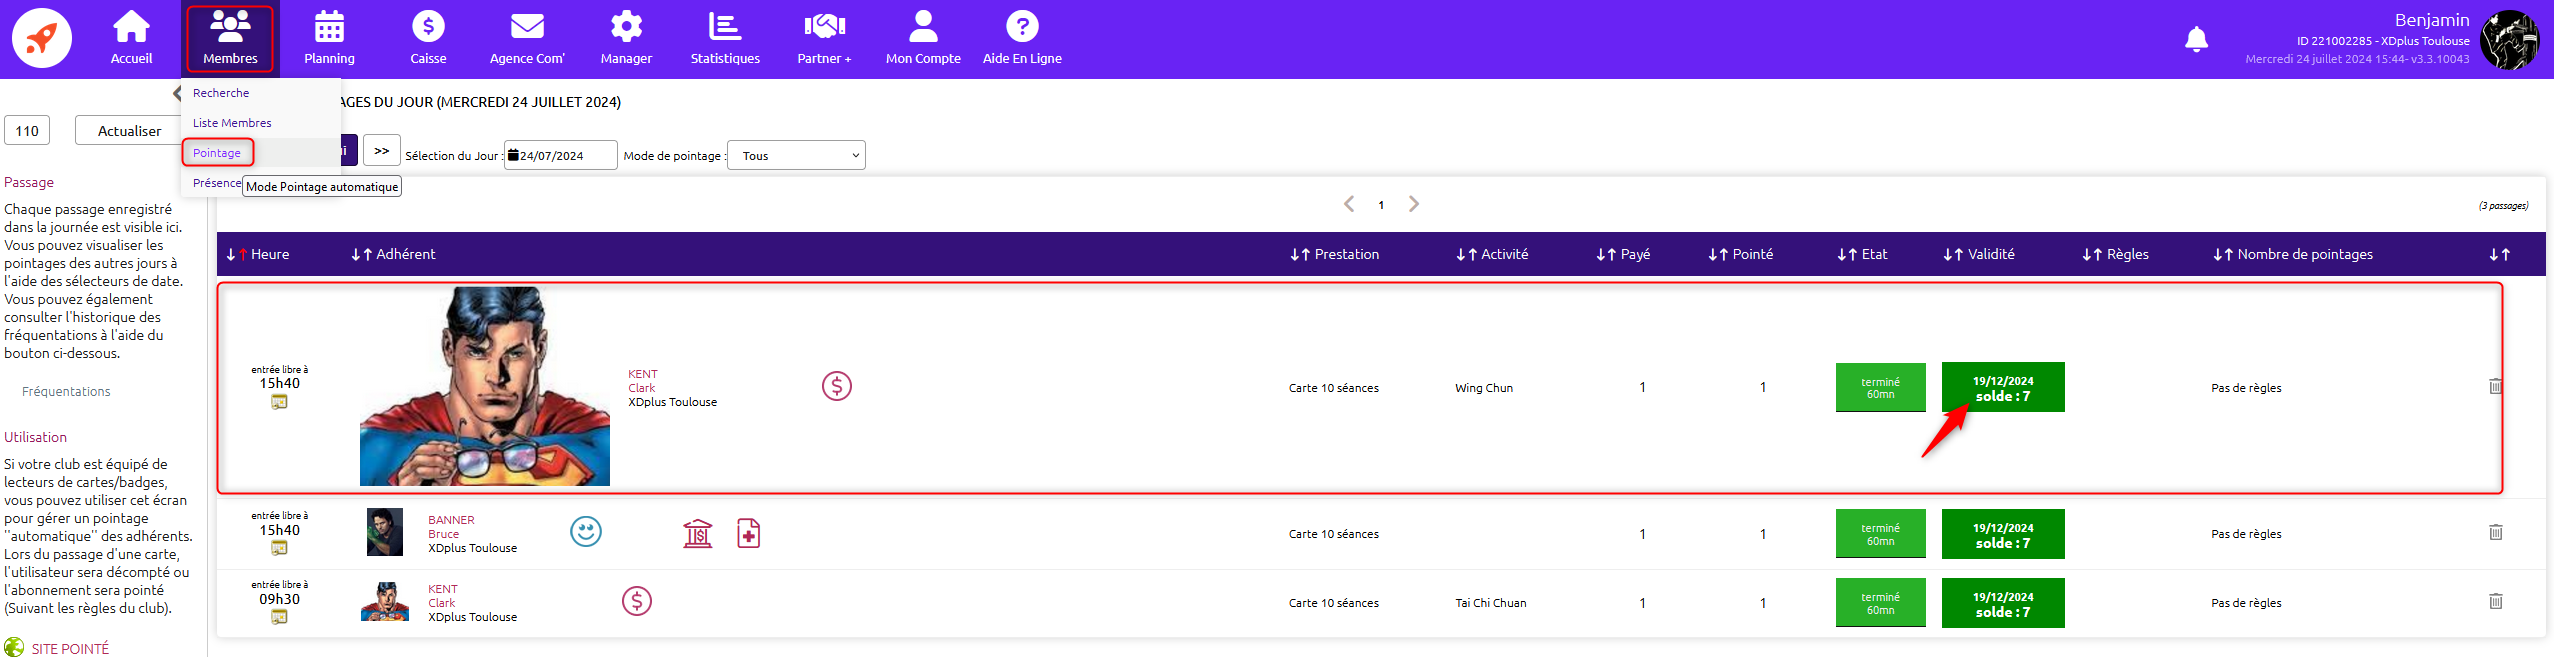Viewport: 2554px width, 657px height.
Task: Click Bruce Banner's photo thumbnail
Action: click(385, 532)
